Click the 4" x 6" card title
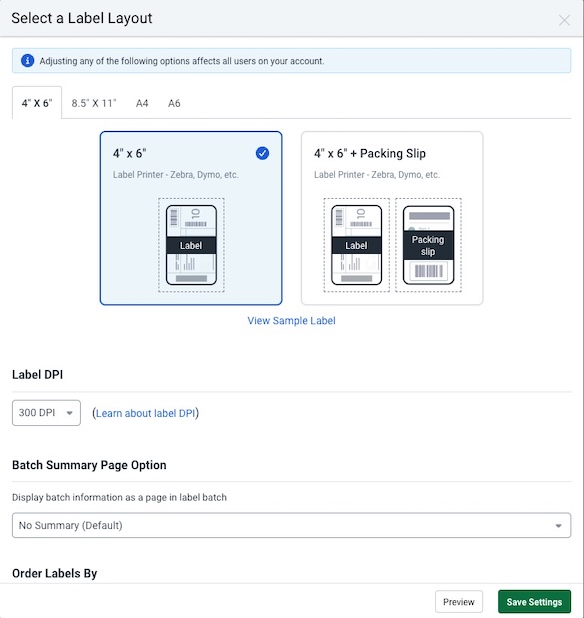Viewport: 584px width, 618px height. pyautogui.click(x=130, y=153)
